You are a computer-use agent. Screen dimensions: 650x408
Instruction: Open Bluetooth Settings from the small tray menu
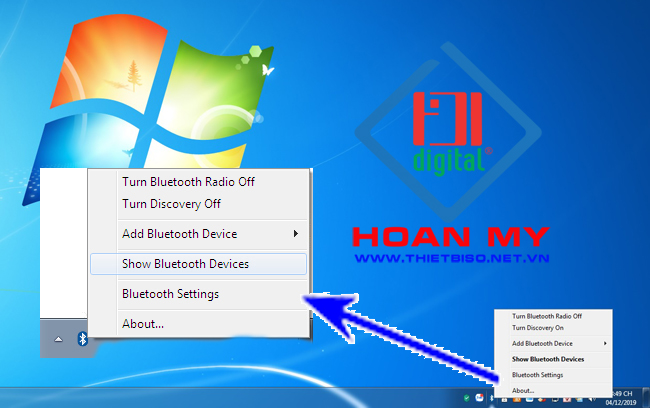[537, 375]
